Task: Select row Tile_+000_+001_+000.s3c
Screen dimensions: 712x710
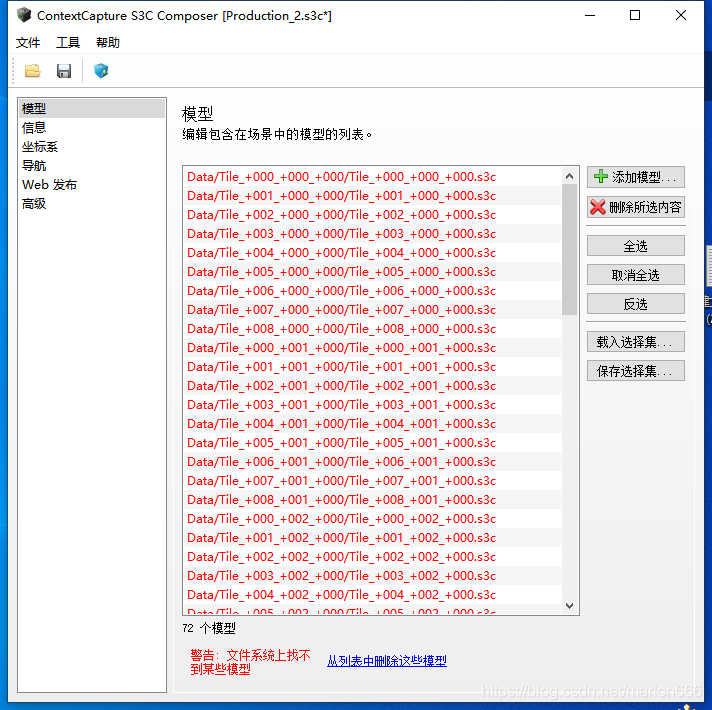Action: pyautogui.click(x=372, y=348)
